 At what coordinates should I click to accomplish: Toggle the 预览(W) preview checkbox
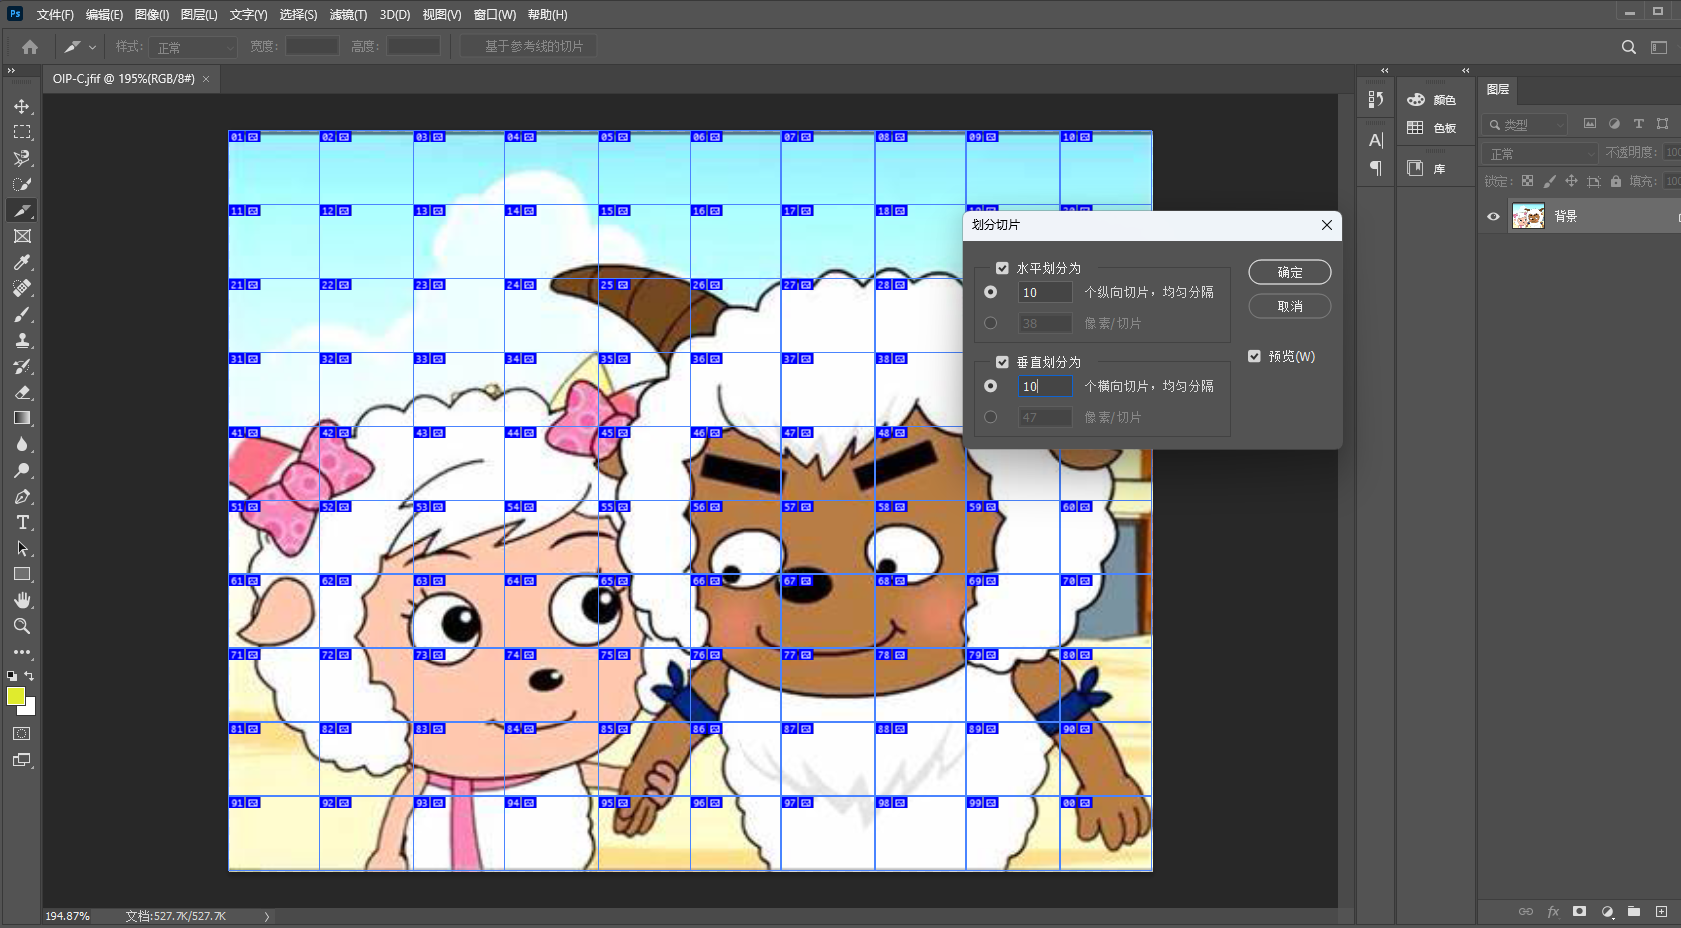point(1254,356)
